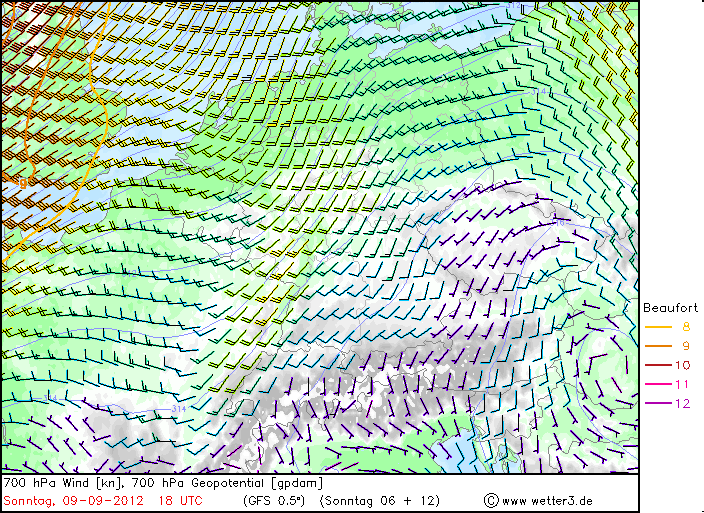Screen dimensions: 704x513
Task: Click the copyright symbol icon
Action: (x=490, y=500)
